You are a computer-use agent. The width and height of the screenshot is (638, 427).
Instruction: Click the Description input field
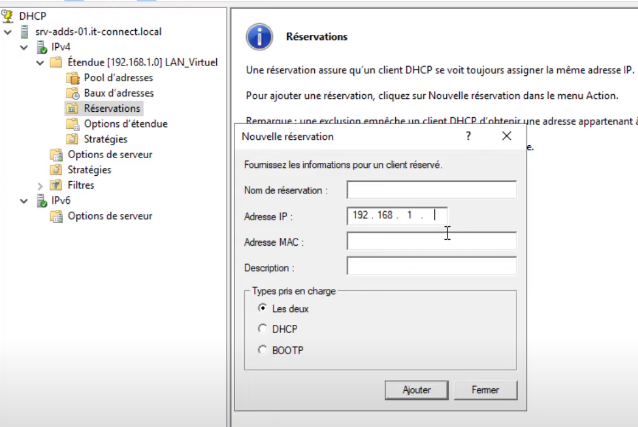pyautogui.click(x=432, y=267)
